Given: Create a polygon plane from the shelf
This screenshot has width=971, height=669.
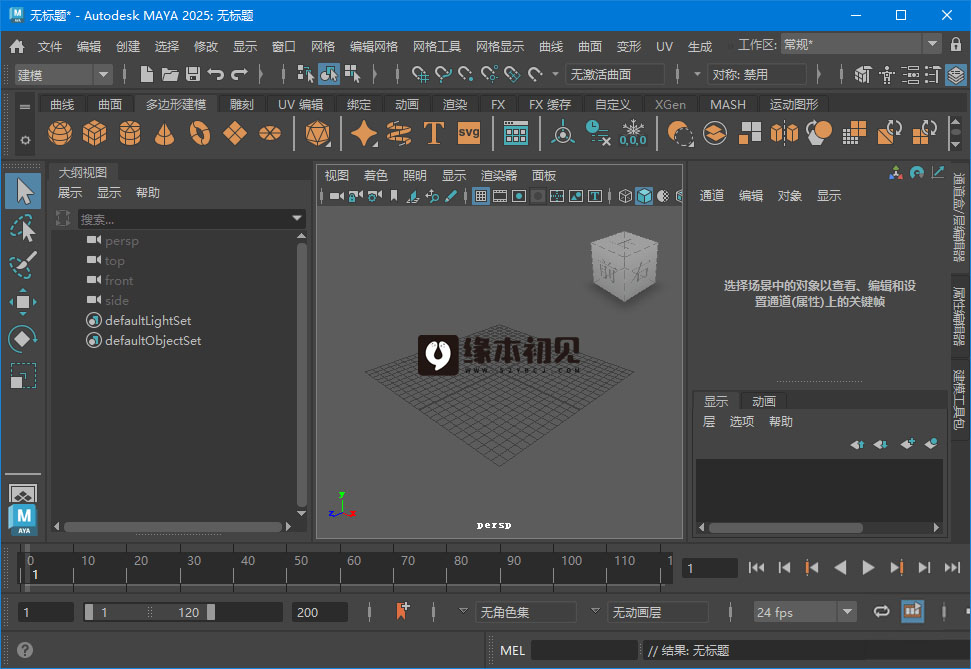Looking at the screenshot, I should [x=235, y=133].
